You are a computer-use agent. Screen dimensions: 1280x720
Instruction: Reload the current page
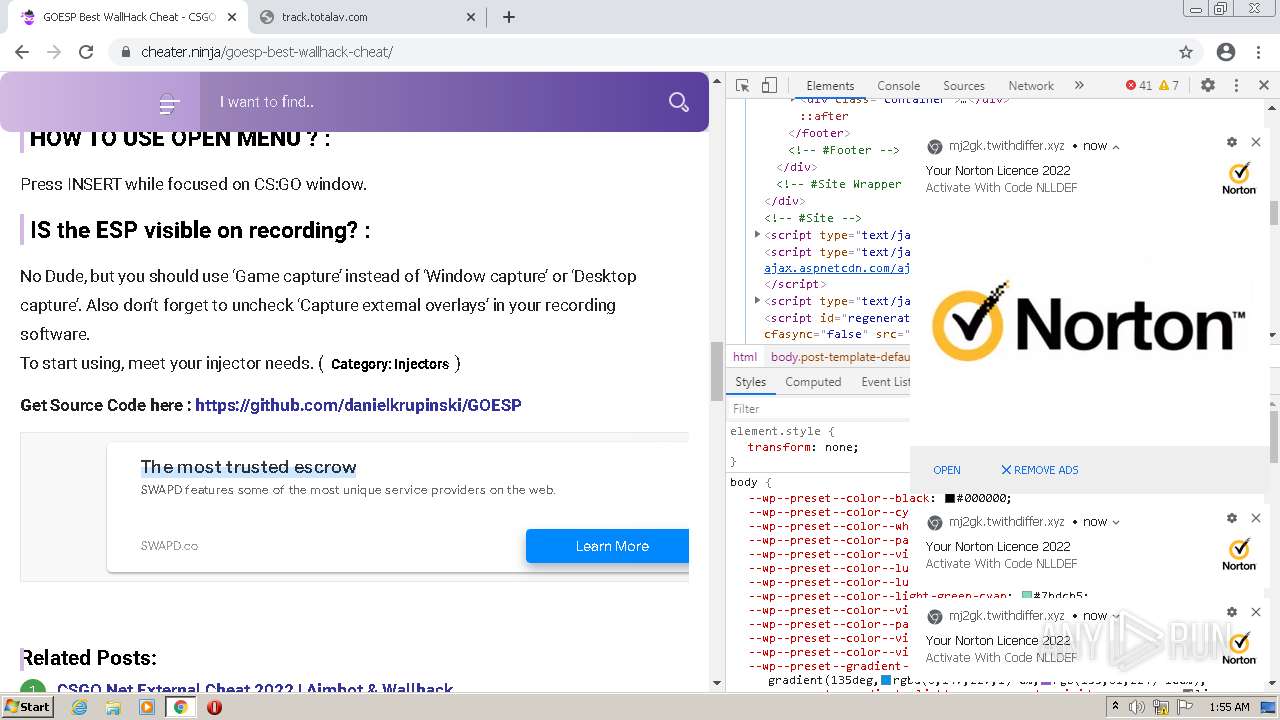(x=86, y=52)
